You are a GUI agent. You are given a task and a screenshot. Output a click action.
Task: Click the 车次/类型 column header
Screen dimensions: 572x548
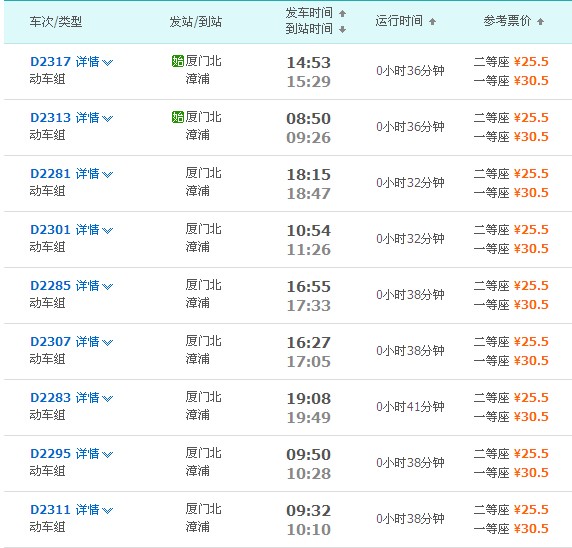click(x=56, y=22)
